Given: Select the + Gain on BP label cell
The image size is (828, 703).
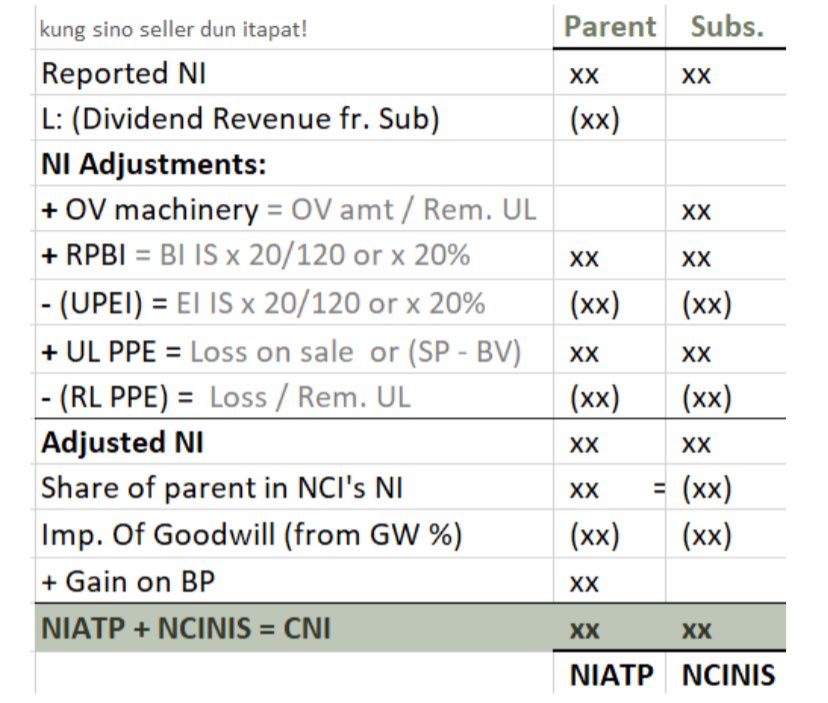Looking at the screenshot, I should tap(294, 580).
